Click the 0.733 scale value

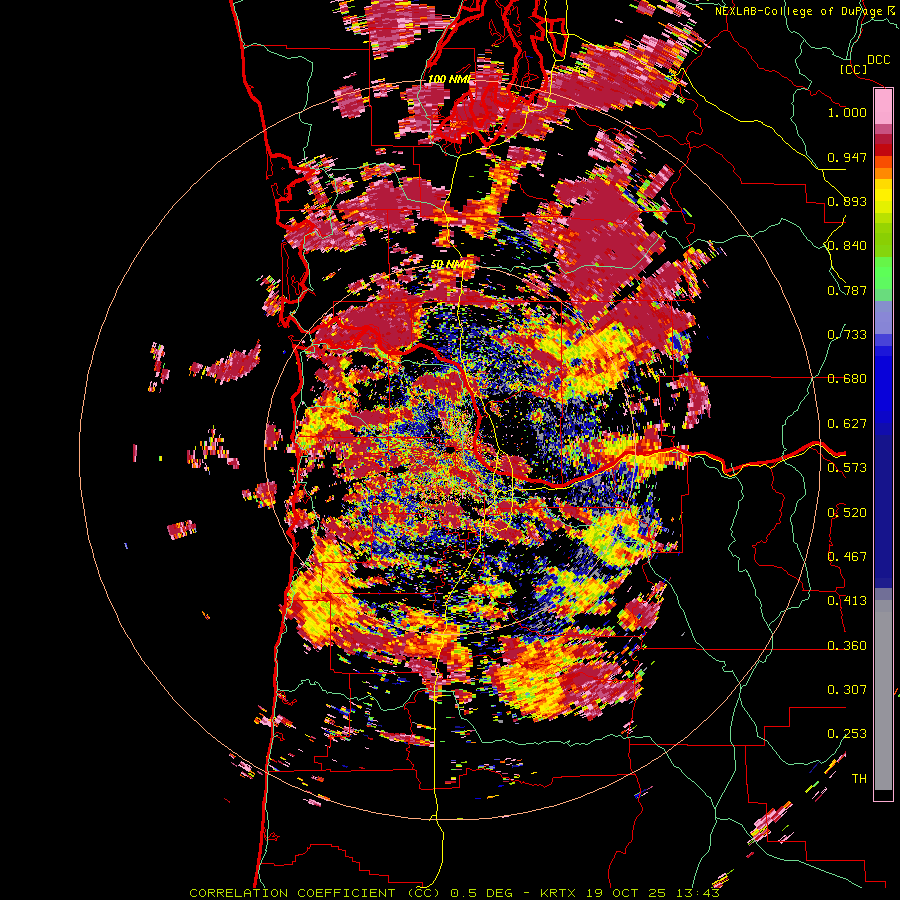pos(847,335)
